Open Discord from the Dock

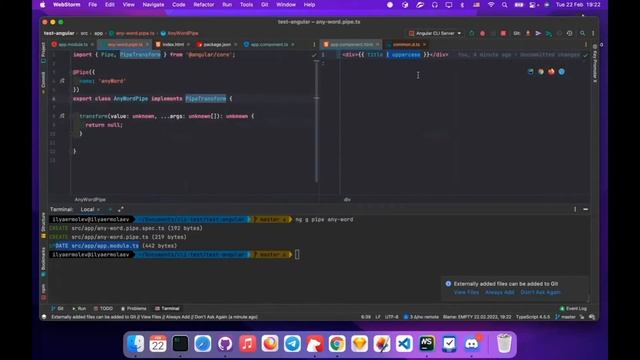pos(471,344)
